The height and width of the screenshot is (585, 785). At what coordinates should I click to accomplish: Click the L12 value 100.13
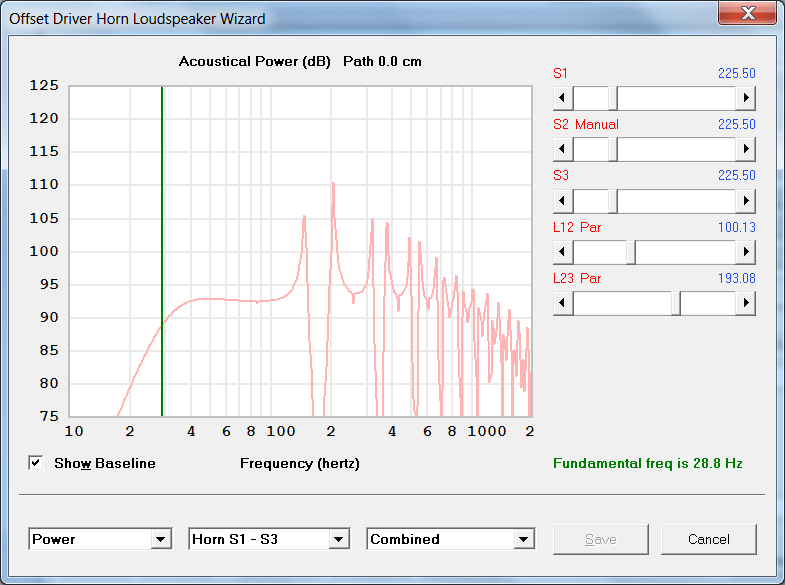point(736,227)
